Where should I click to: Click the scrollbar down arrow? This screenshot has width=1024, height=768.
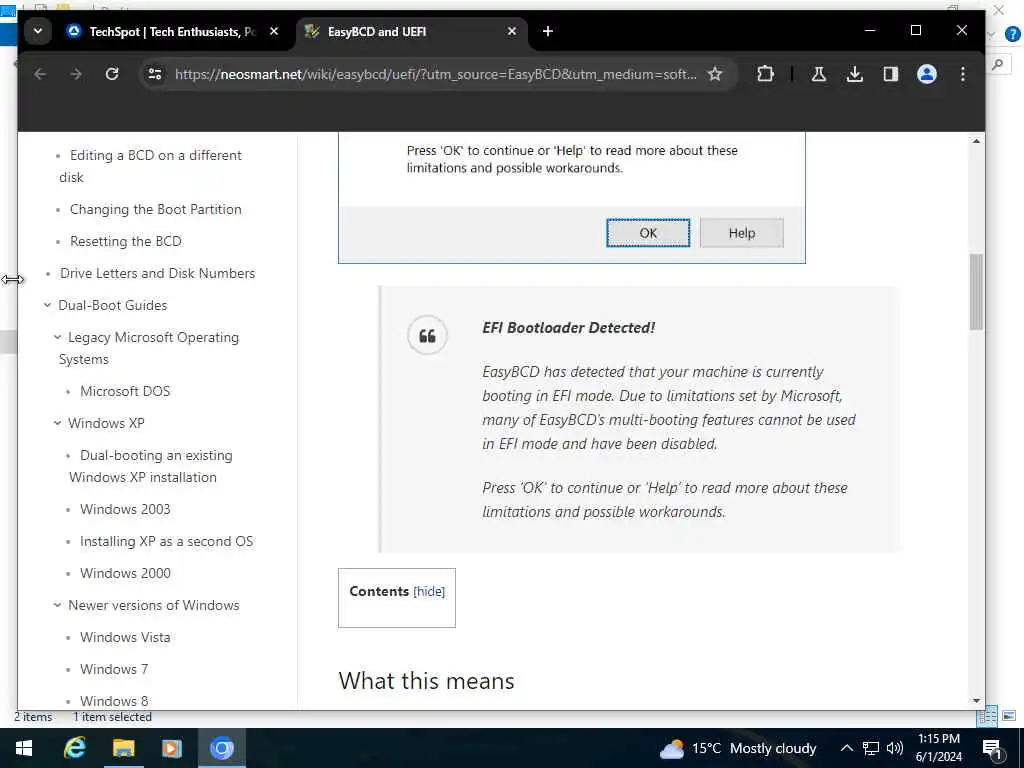(976, 701)
